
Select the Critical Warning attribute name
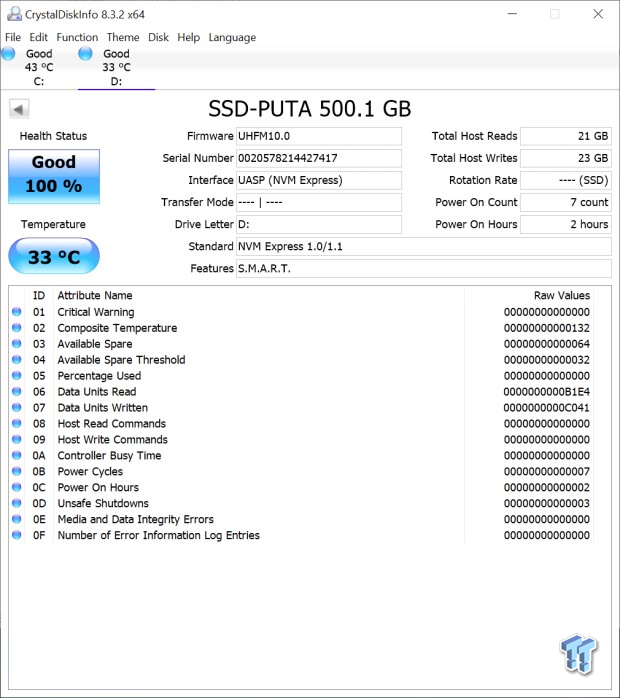tap(96, 312)
